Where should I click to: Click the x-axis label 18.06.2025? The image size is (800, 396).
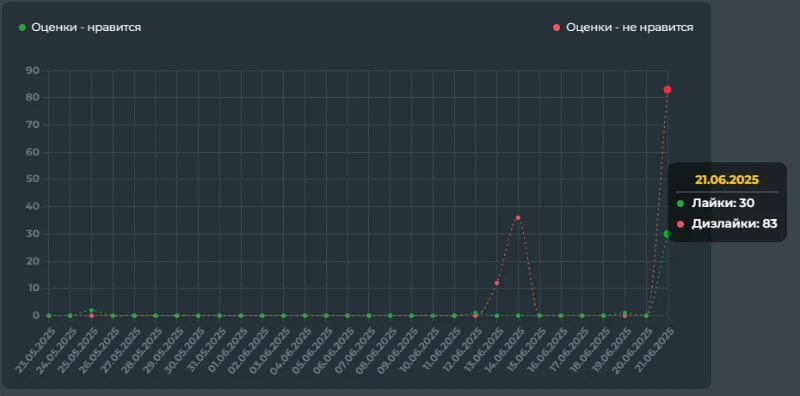point(591,350)
